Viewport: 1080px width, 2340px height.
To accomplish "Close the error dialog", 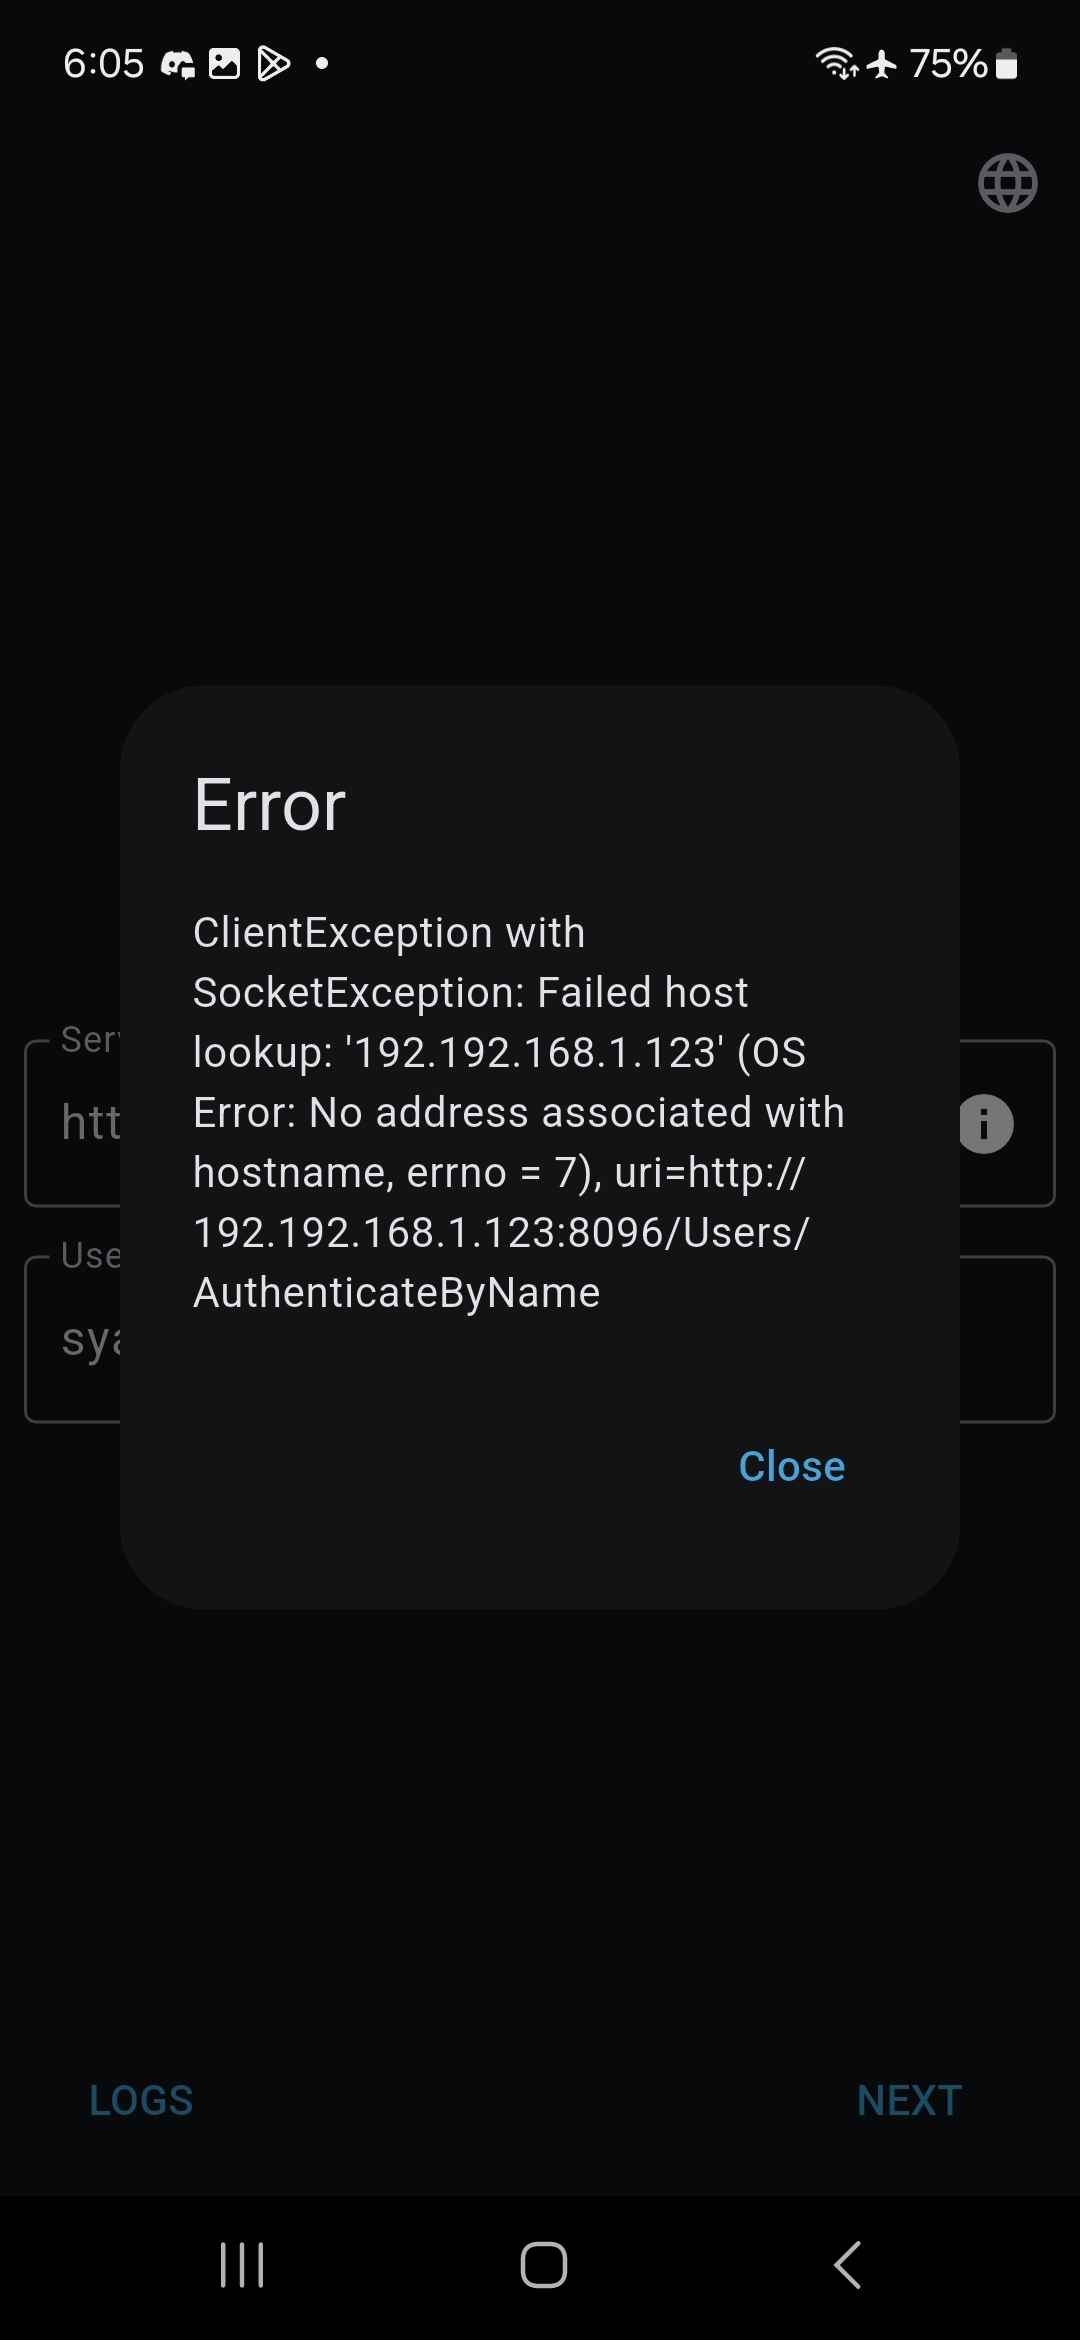I will point(791,1467).
